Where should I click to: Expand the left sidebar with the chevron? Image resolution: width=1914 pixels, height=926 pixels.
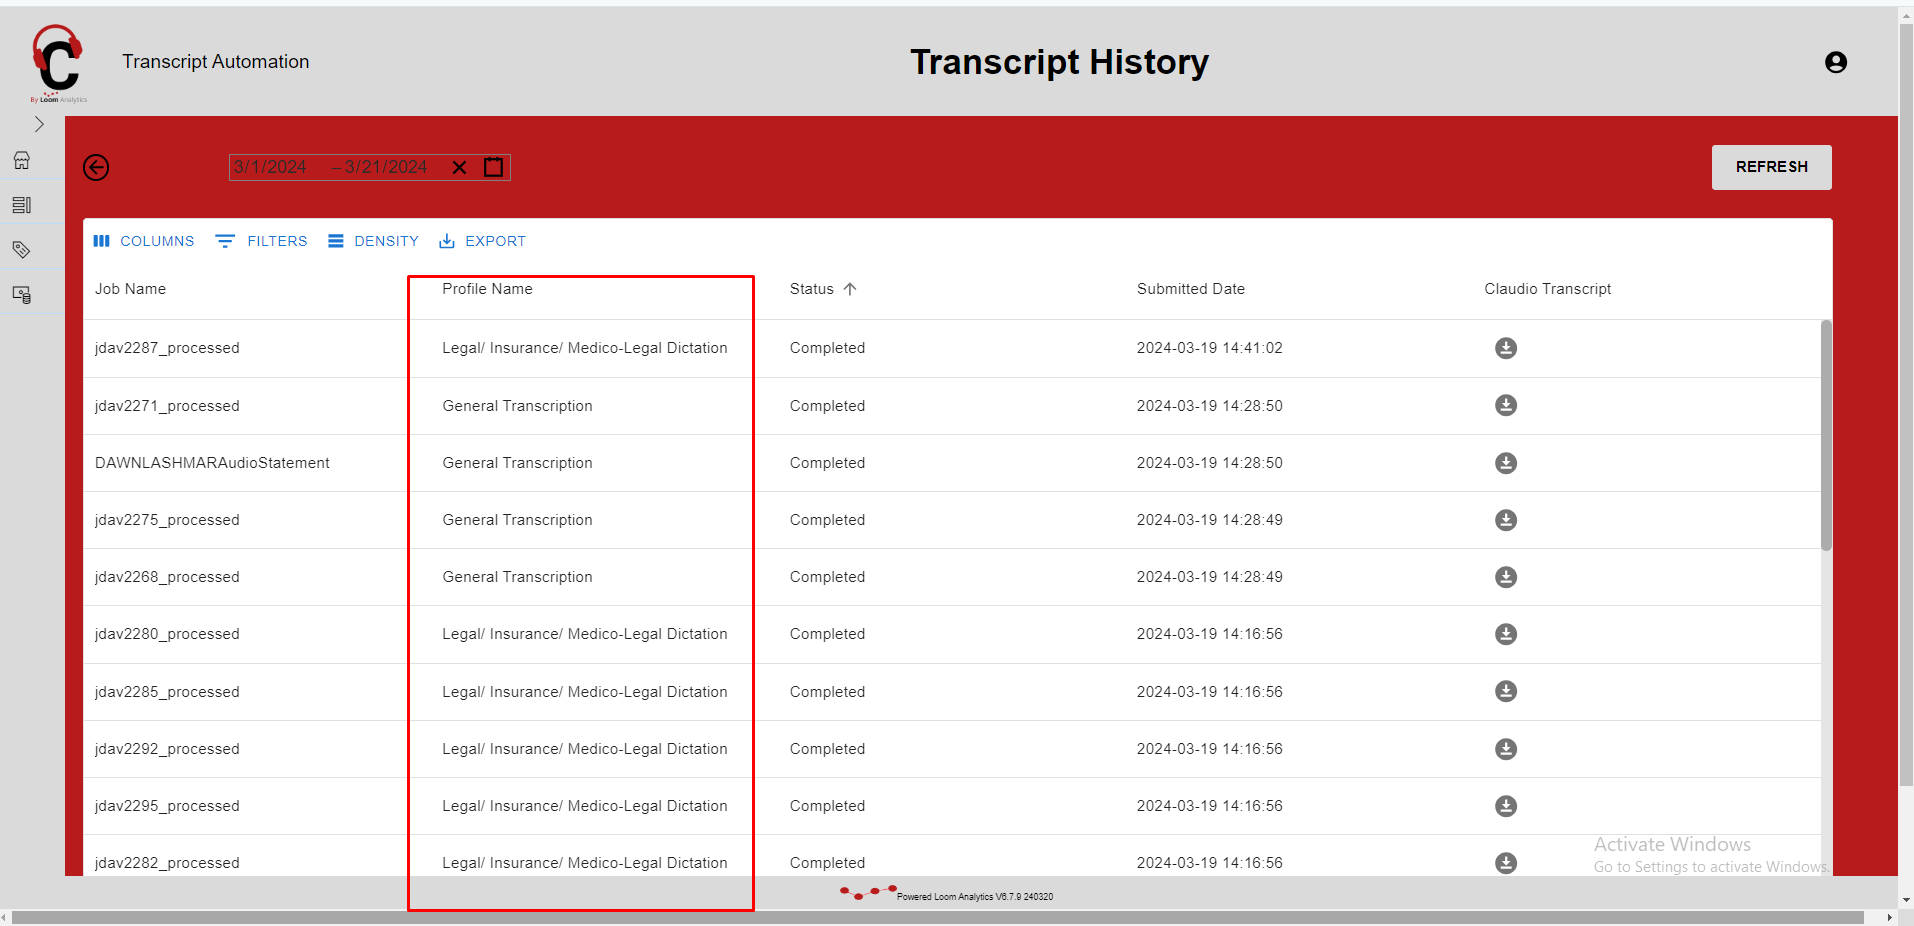39,124
